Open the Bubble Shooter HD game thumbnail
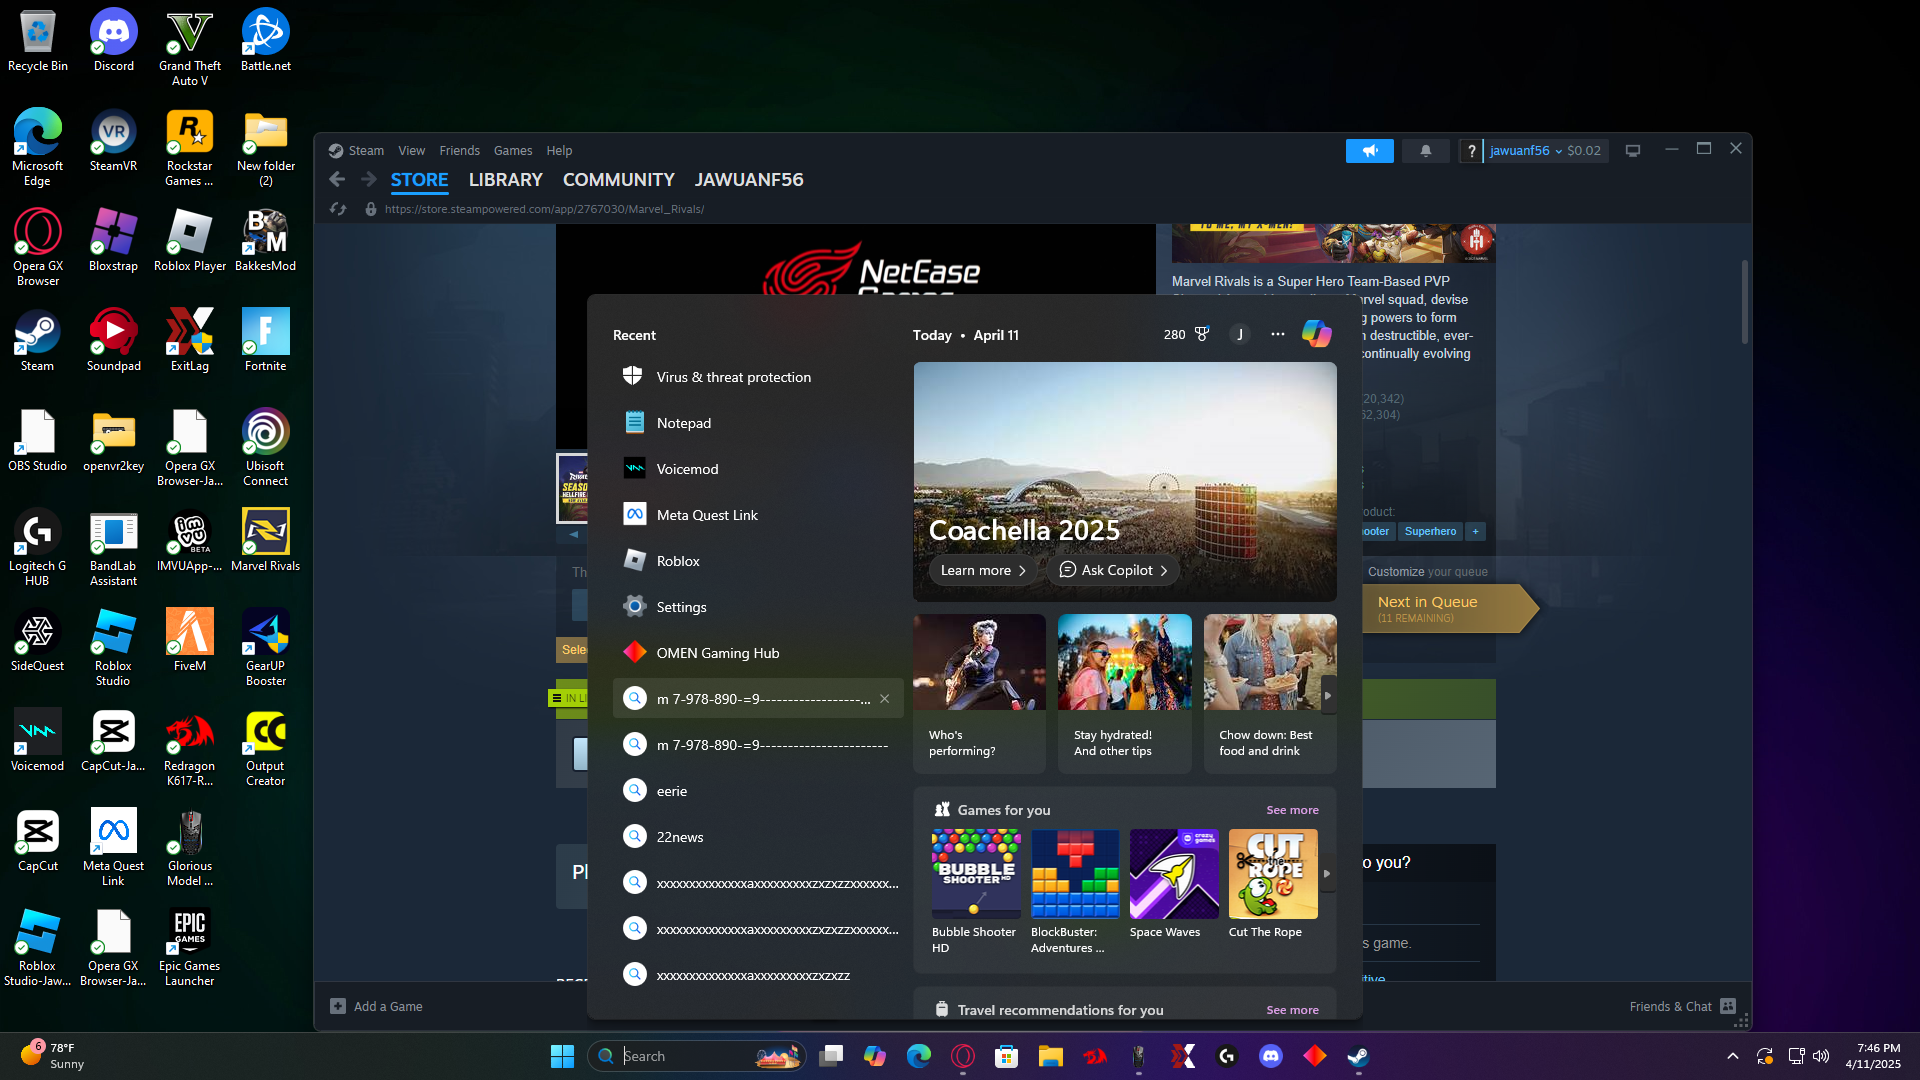The width and height of the screenshot is (1920, 1080). [976, 874]
